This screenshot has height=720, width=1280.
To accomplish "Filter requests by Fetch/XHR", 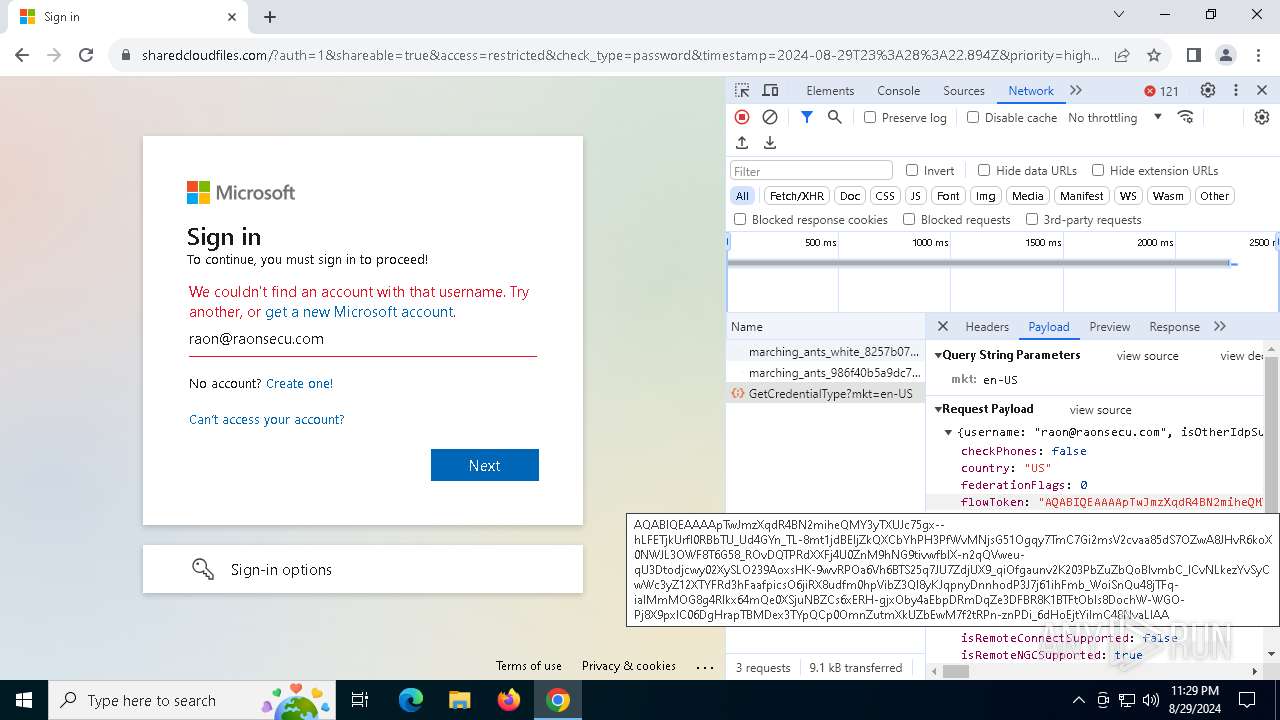I will pyautogui.click(x=797, y=196).
